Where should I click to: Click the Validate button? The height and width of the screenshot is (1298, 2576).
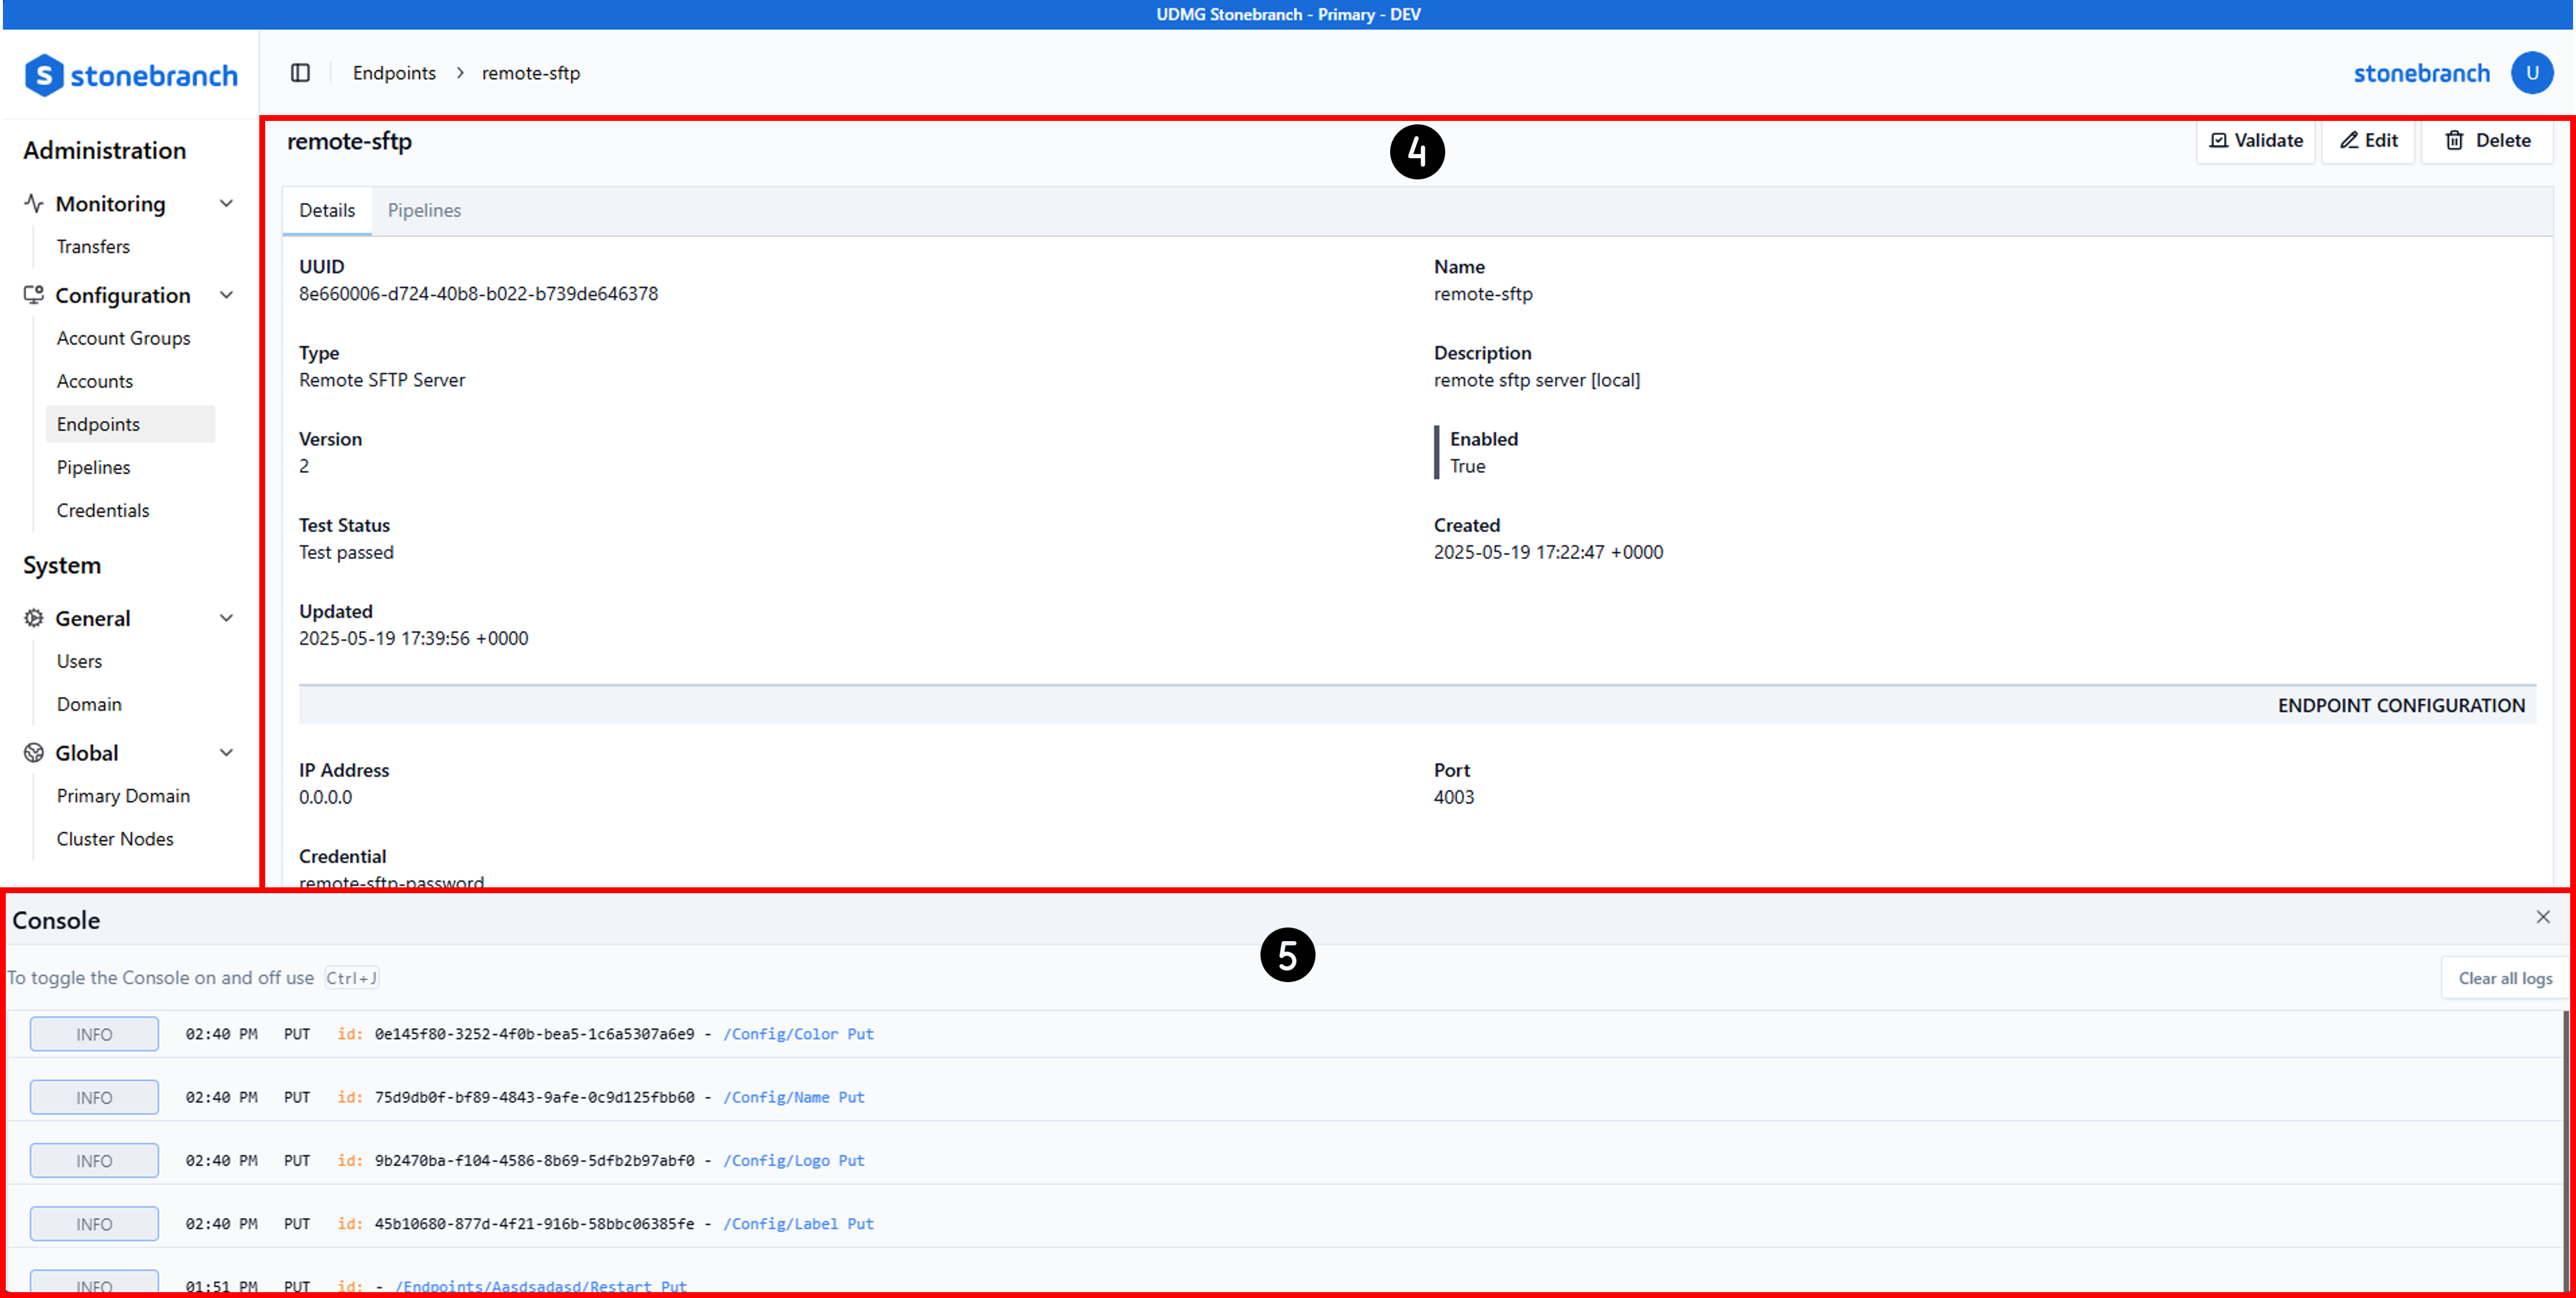2256,140
